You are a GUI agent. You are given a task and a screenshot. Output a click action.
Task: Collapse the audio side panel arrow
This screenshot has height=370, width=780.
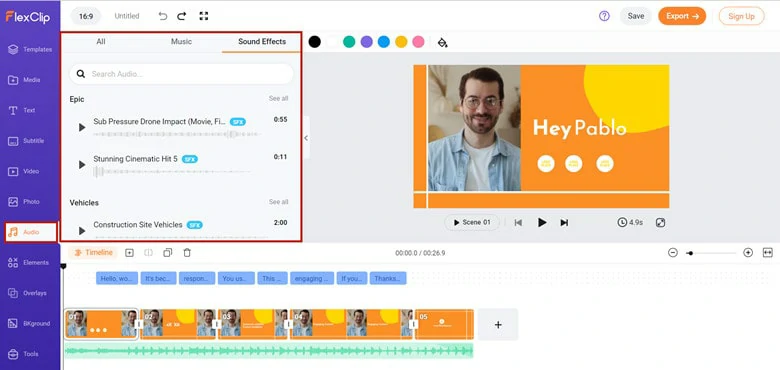tap(306, 138)
